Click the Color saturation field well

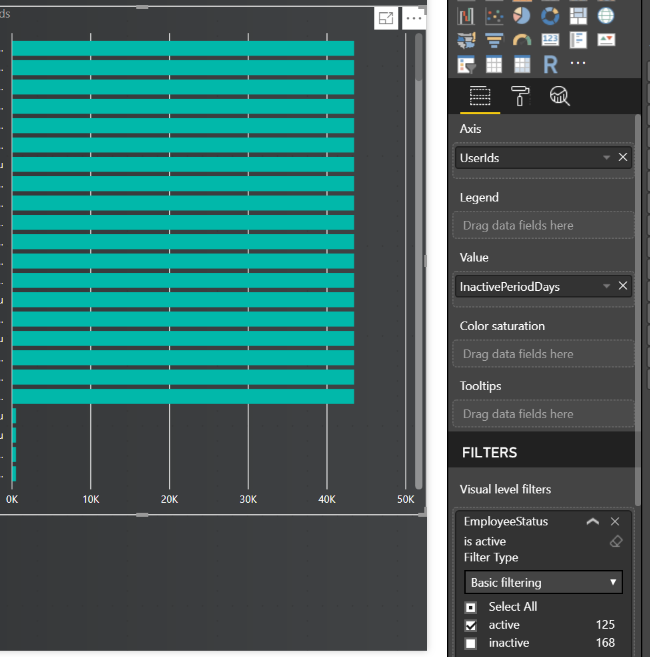[x=544, y=354]
